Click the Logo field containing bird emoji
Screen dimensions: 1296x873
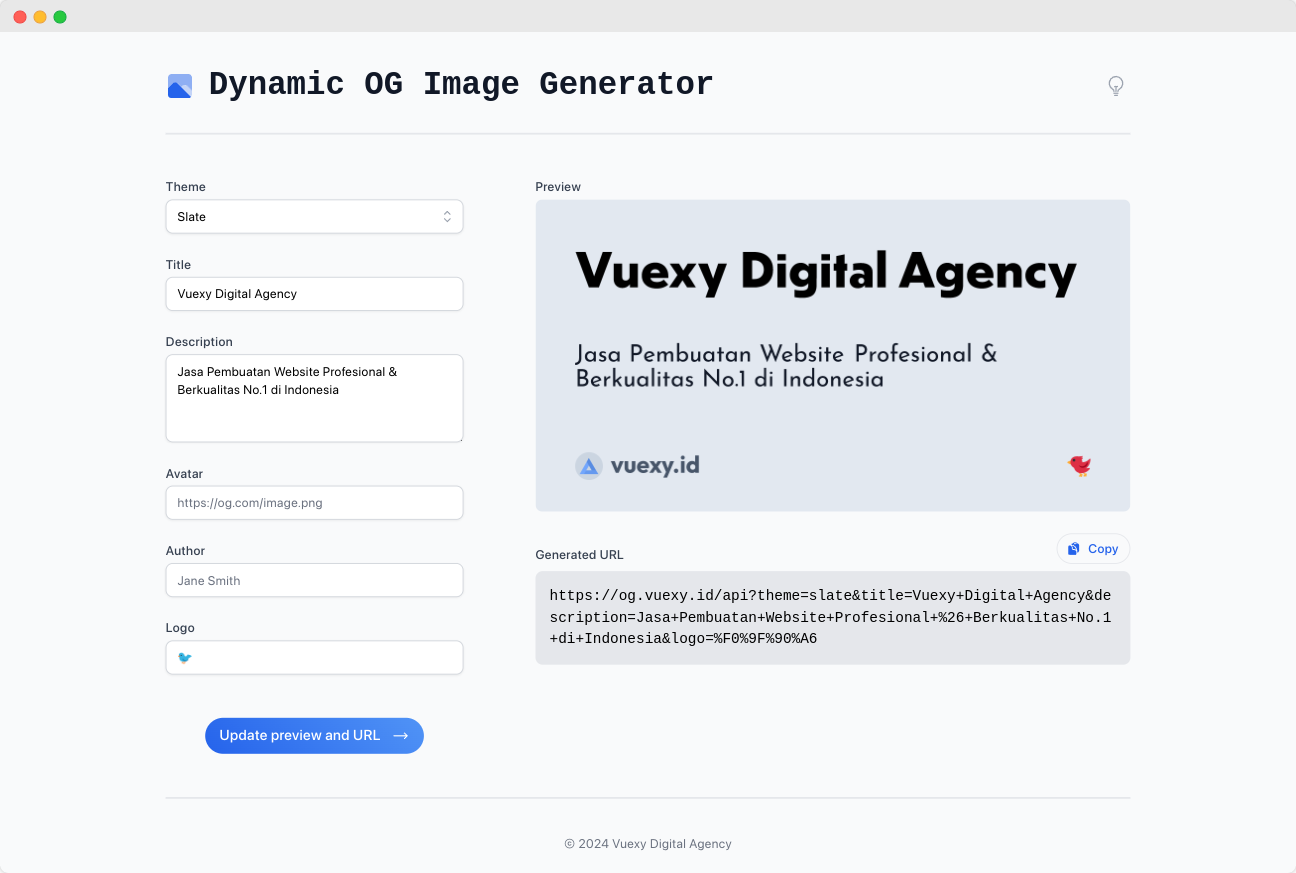click(x=314, y=658)
